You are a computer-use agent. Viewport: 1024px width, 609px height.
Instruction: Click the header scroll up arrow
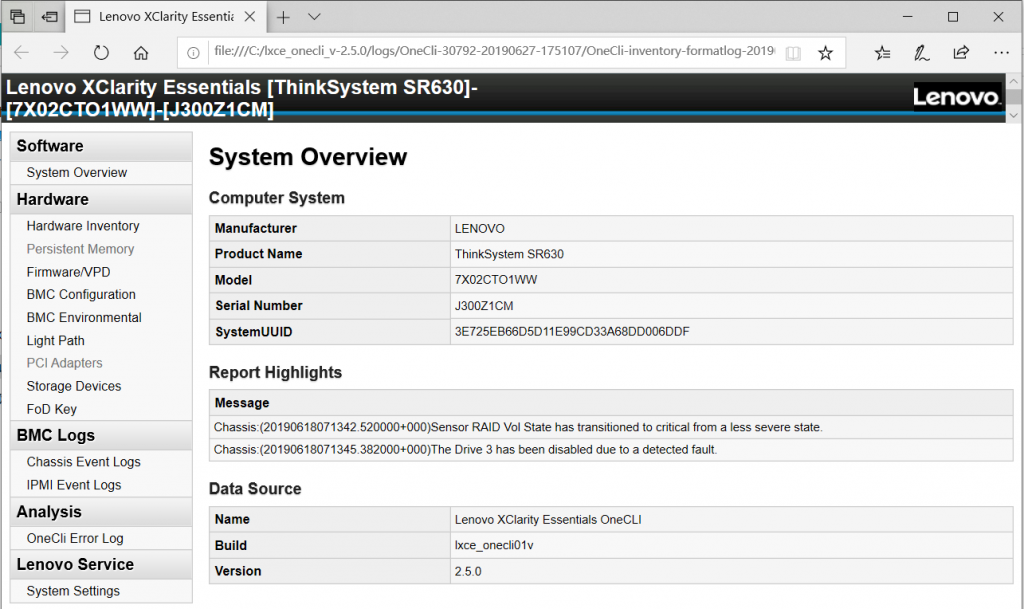1014,82
